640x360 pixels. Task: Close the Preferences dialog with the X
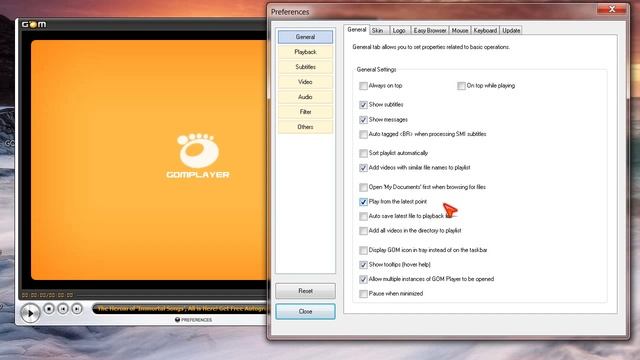(x=611, y=9)
